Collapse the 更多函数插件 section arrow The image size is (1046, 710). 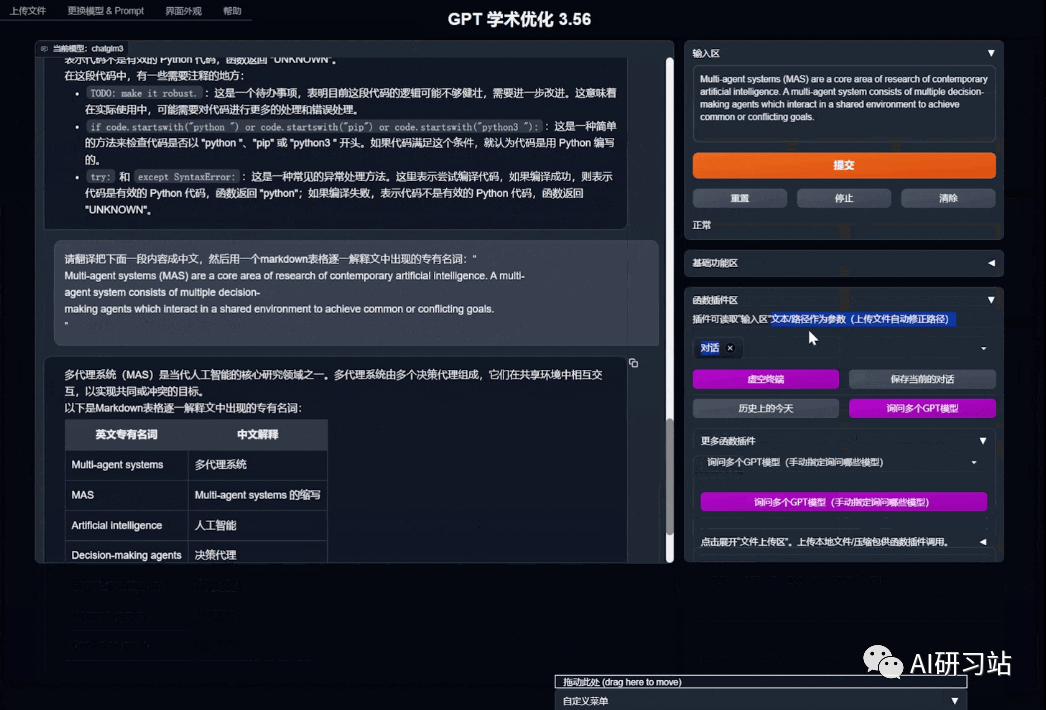pos(983,441)
